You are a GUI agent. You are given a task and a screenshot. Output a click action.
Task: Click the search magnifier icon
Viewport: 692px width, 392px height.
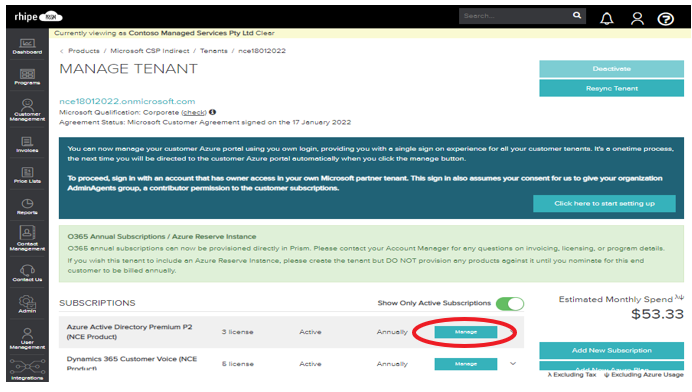point(577,15)
